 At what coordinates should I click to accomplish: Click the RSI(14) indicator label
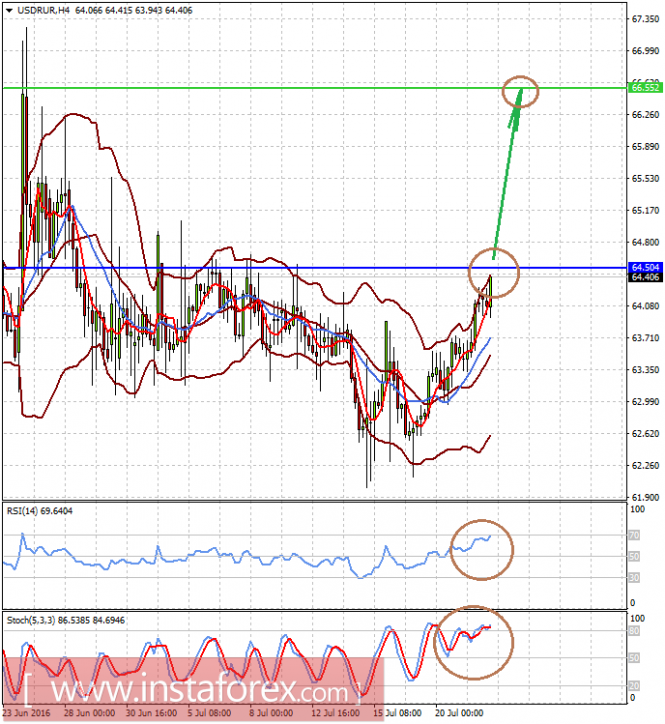40,511
